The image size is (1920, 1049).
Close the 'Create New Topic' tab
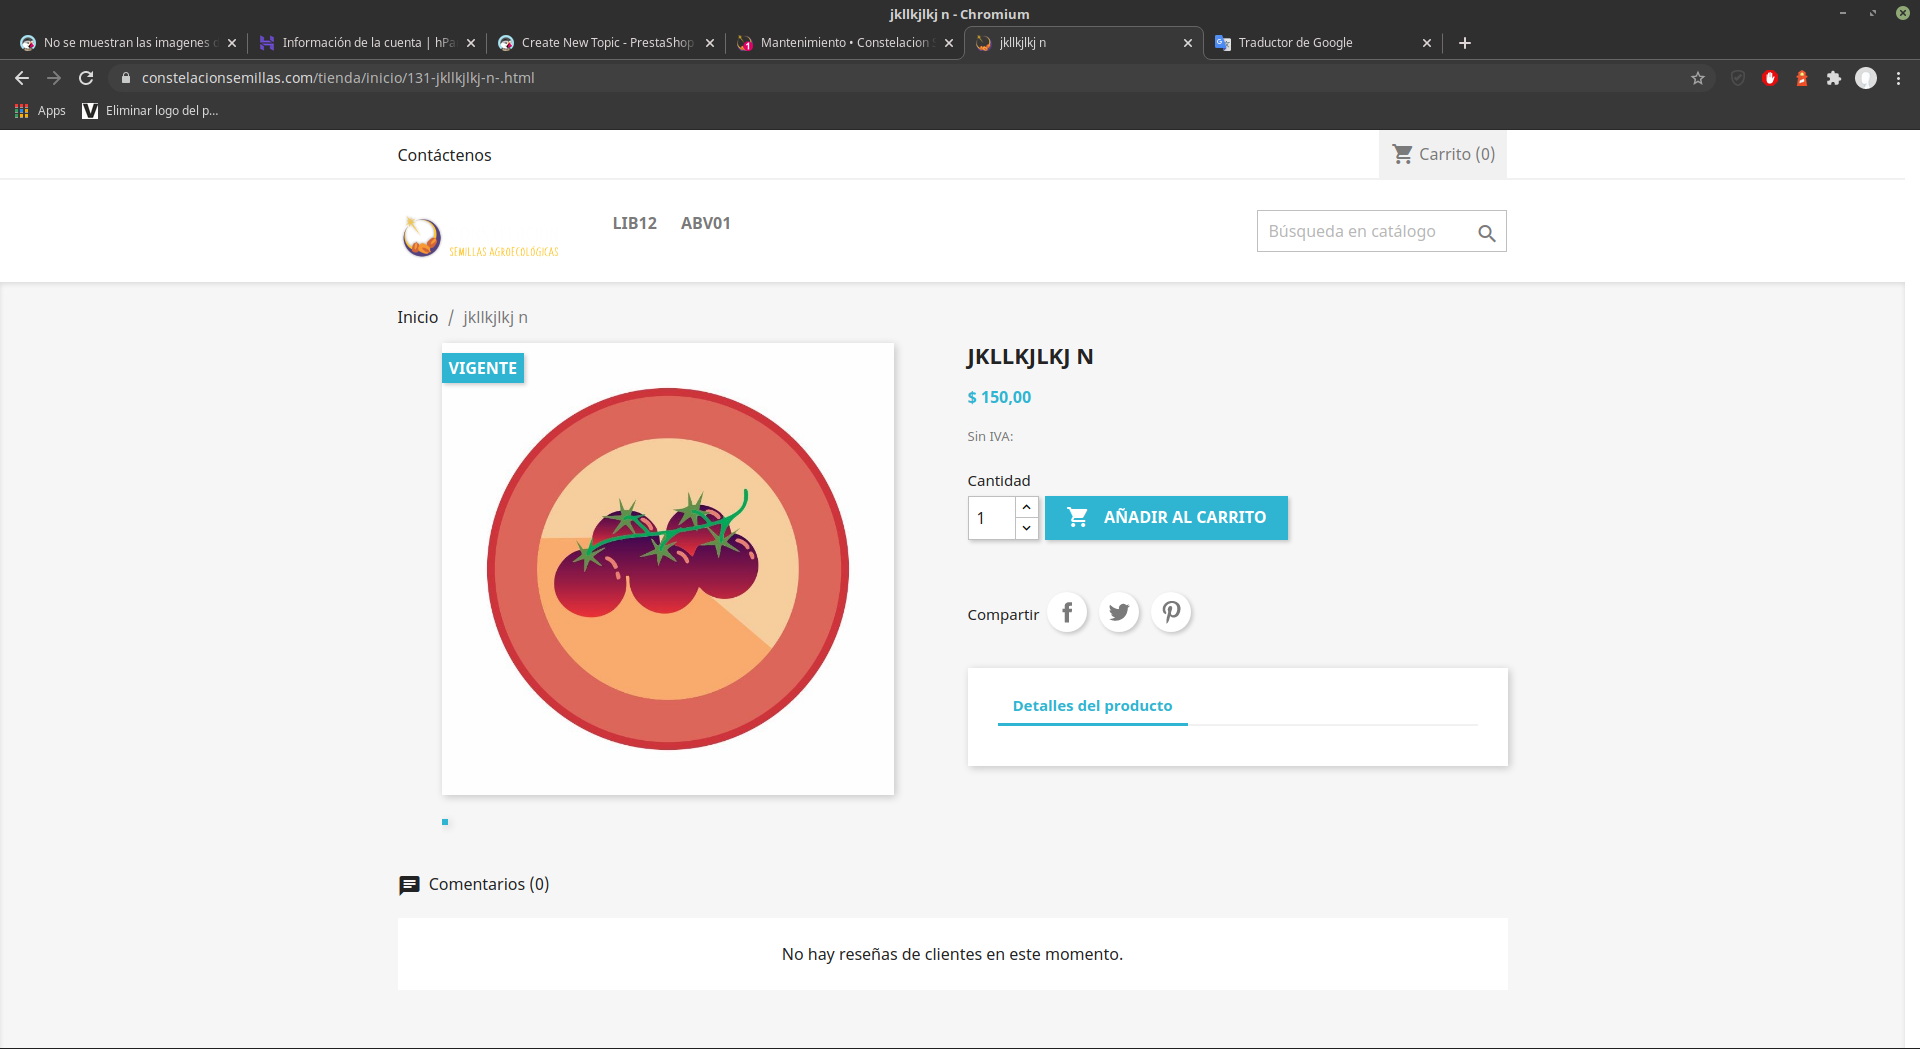(x=710, y=43)
